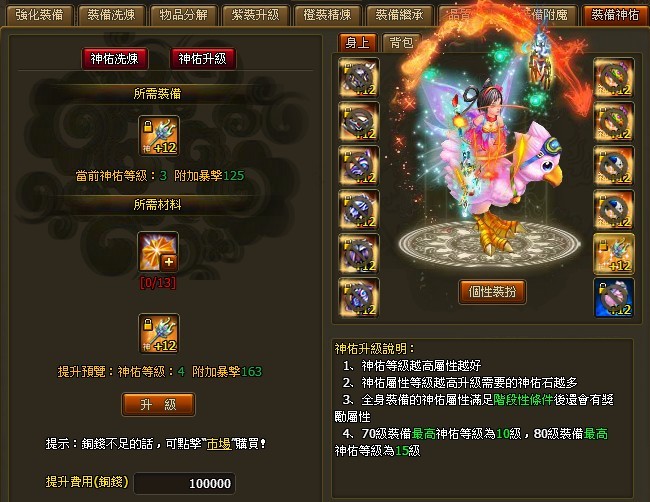Select the third equipment slot in left column

pyautogui.click(x=359, y=166)
